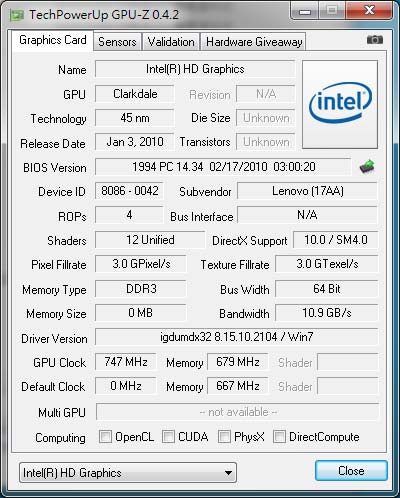Click the GPU Clock value 747 MHz
The height and width of the screenshot is (498, 400).
pos(126,362)
